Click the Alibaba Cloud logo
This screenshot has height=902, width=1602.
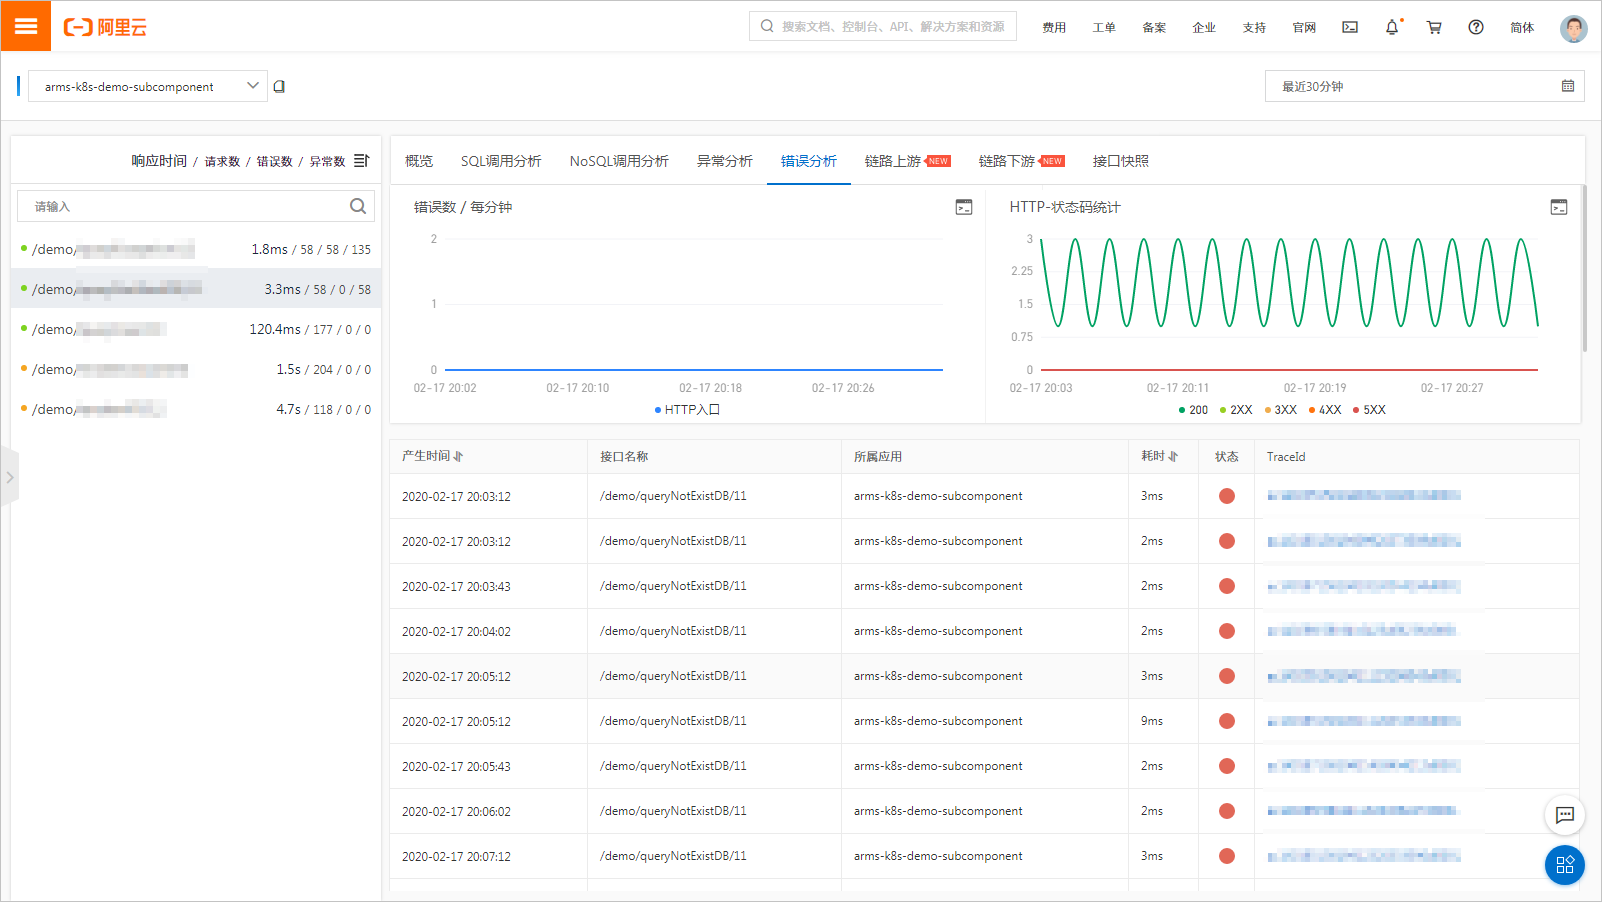pos(105,27)
